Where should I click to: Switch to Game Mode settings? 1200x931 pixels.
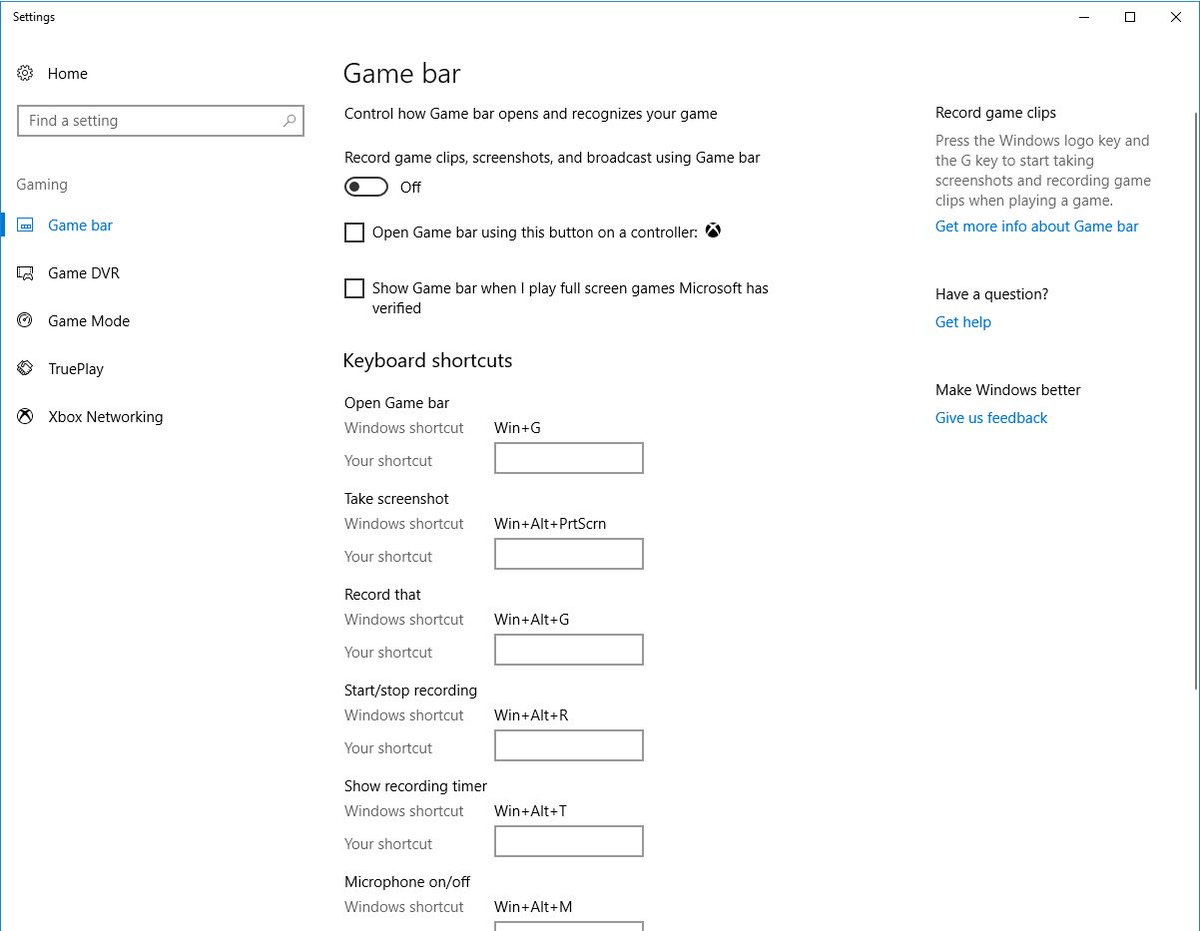pos(89,321)
